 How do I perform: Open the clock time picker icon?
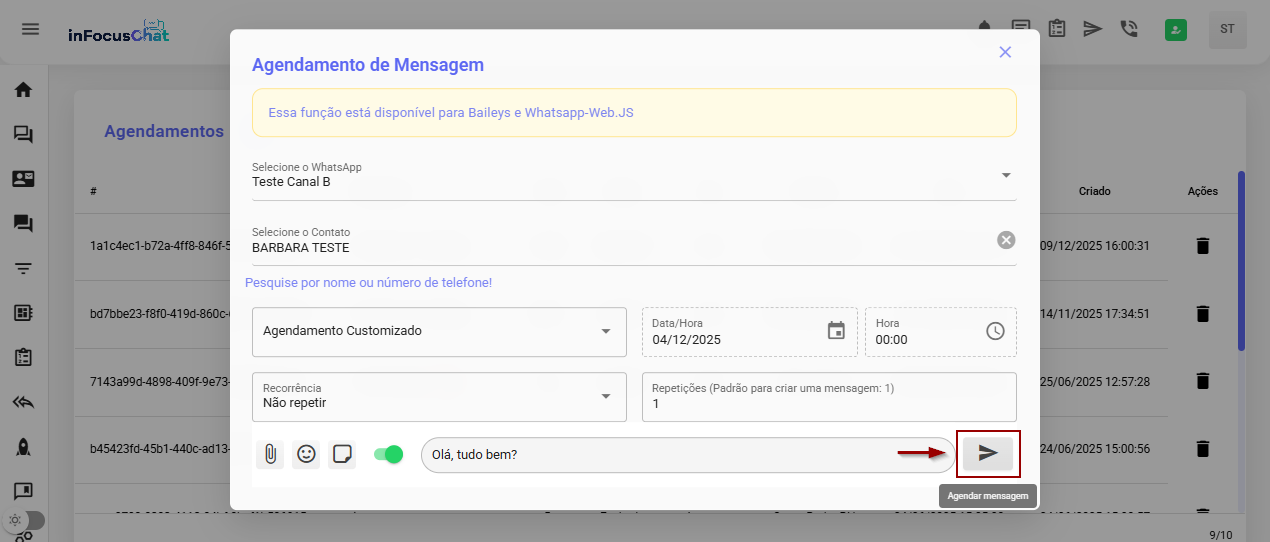coord(995,331)
